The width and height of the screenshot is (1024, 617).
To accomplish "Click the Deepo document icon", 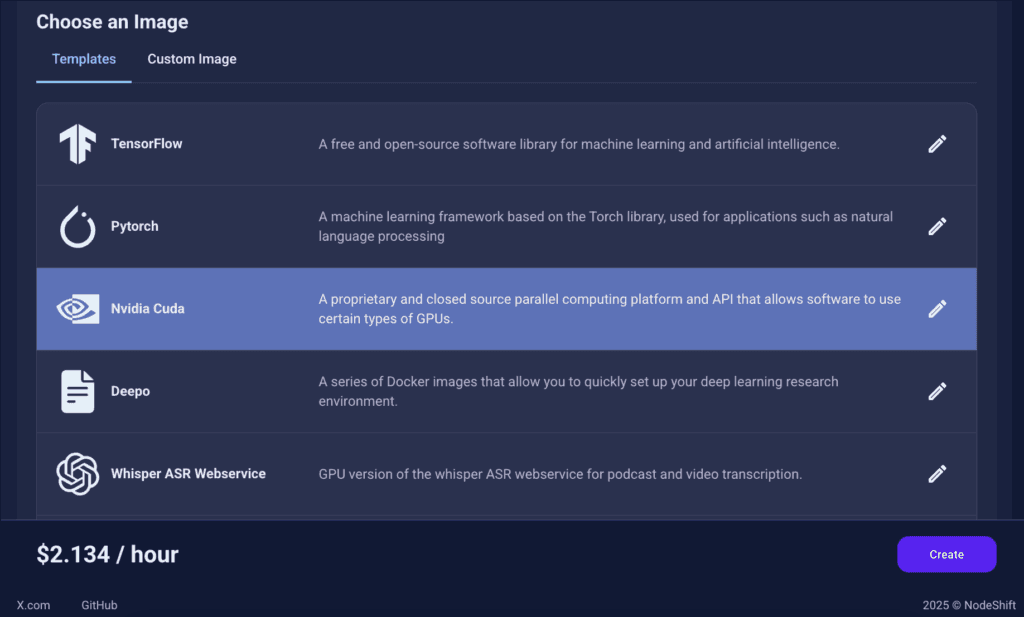I will 78,391.
